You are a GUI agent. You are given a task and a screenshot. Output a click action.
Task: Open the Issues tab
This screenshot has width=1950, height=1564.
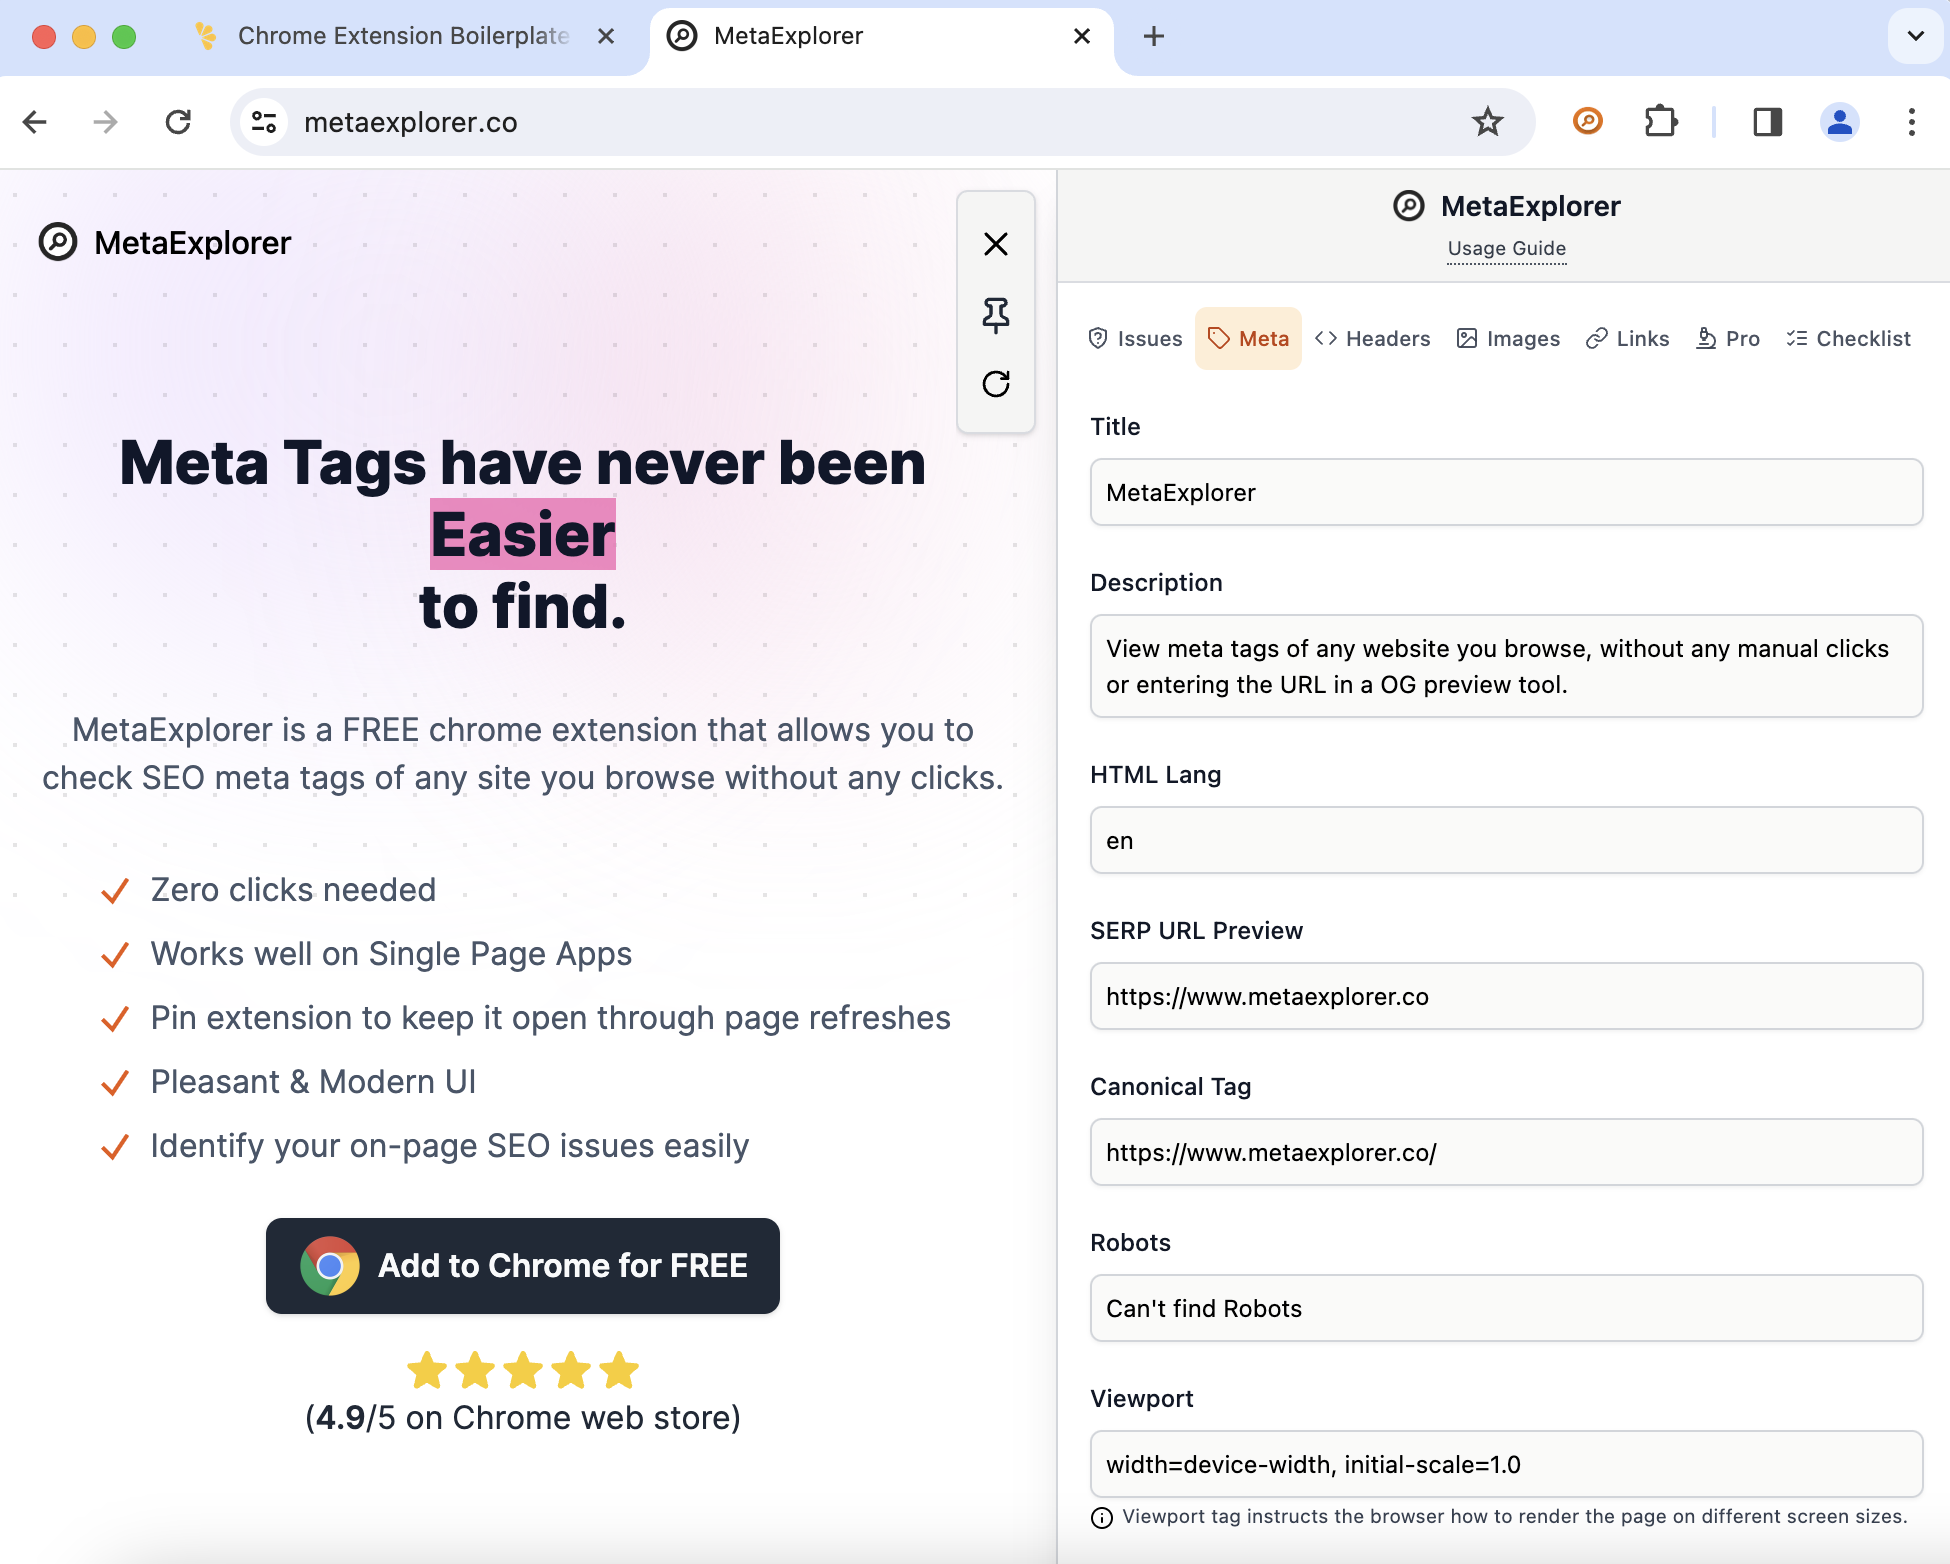pyautogui.click(x=1135, y=339)
